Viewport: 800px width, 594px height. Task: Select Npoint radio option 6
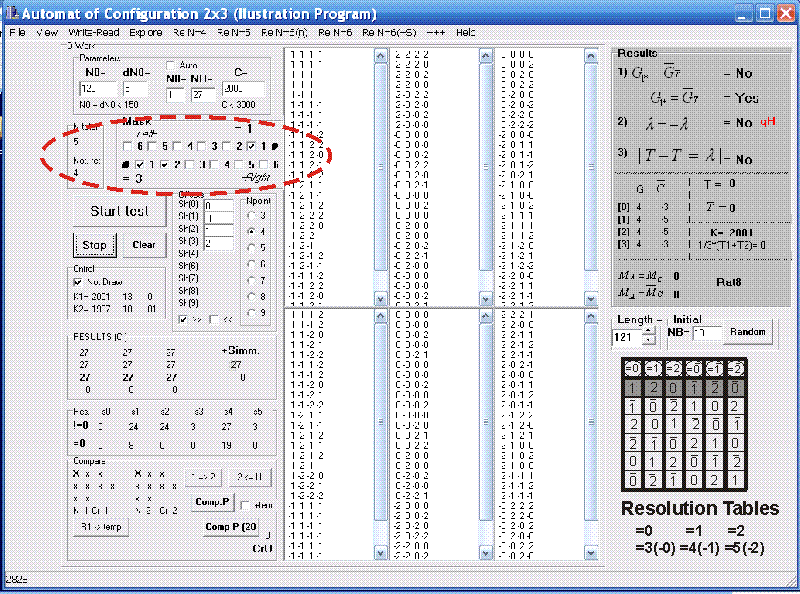click(251, 264)
